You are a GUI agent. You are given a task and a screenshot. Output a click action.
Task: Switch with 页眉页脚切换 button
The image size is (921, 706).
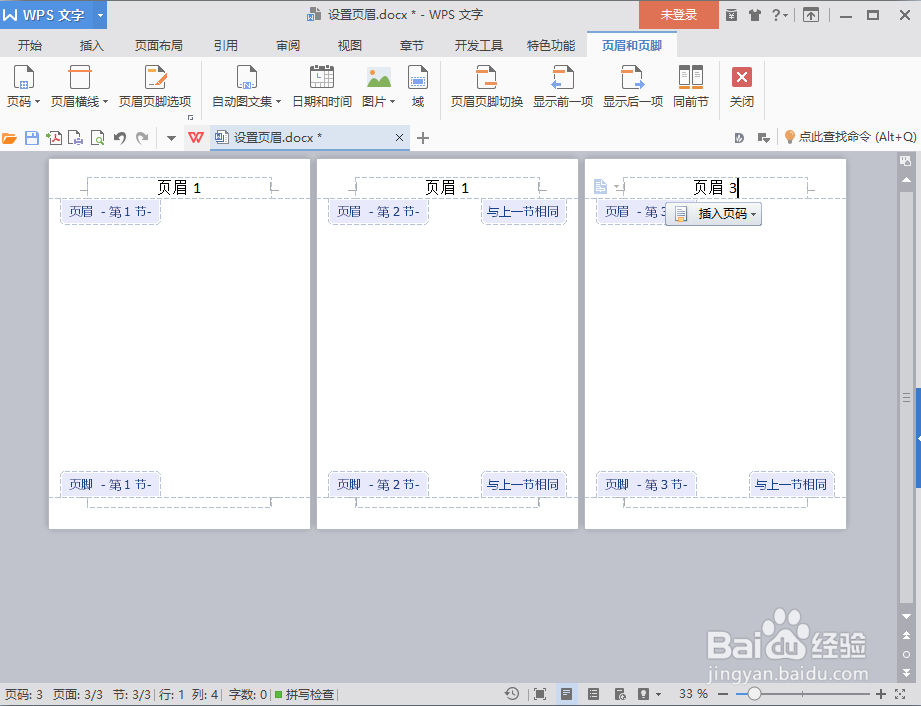tap(486, 86)
